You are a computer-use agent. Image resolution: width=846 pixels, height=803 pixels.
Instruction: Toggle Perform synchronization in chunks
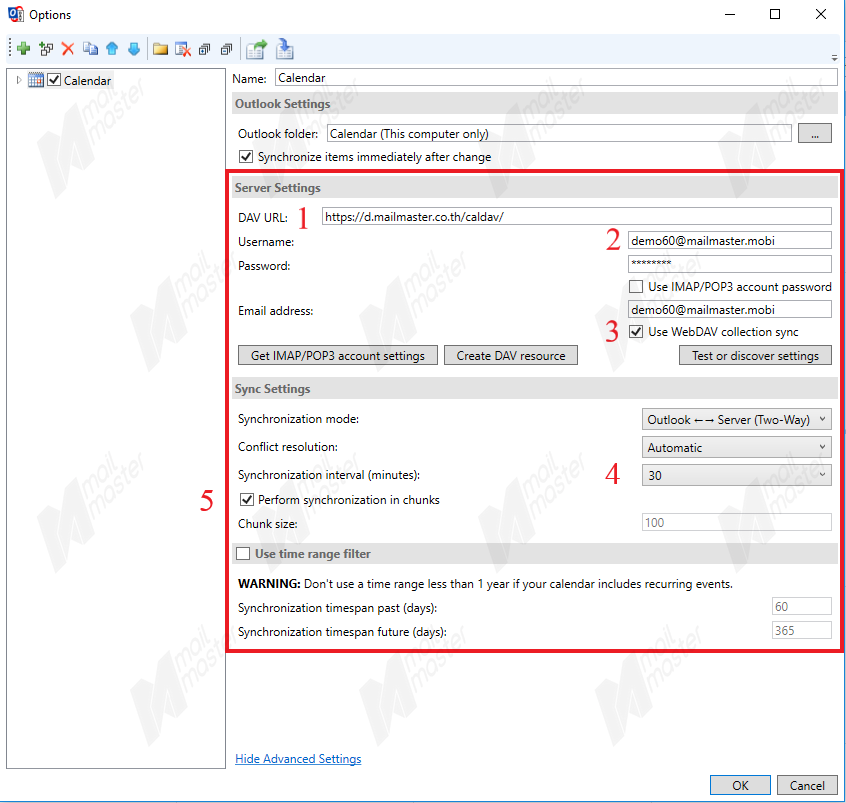pos(247,500)
